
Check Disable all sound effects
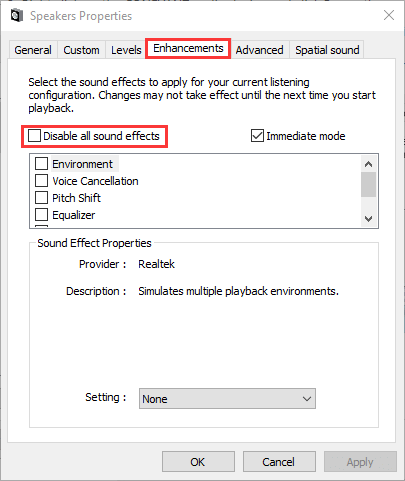34,136
